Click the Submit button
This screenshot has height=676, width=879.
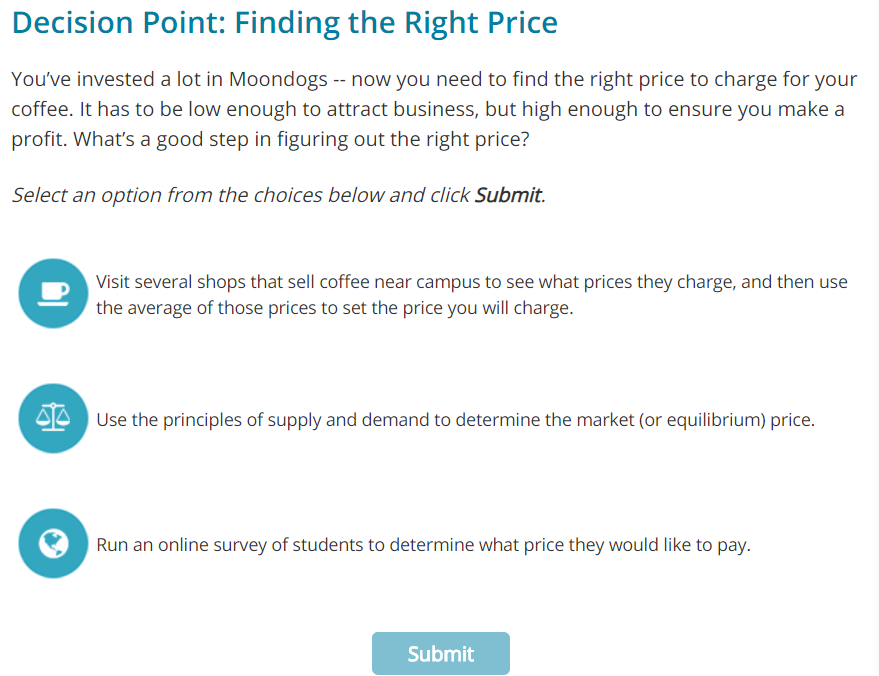440,653
